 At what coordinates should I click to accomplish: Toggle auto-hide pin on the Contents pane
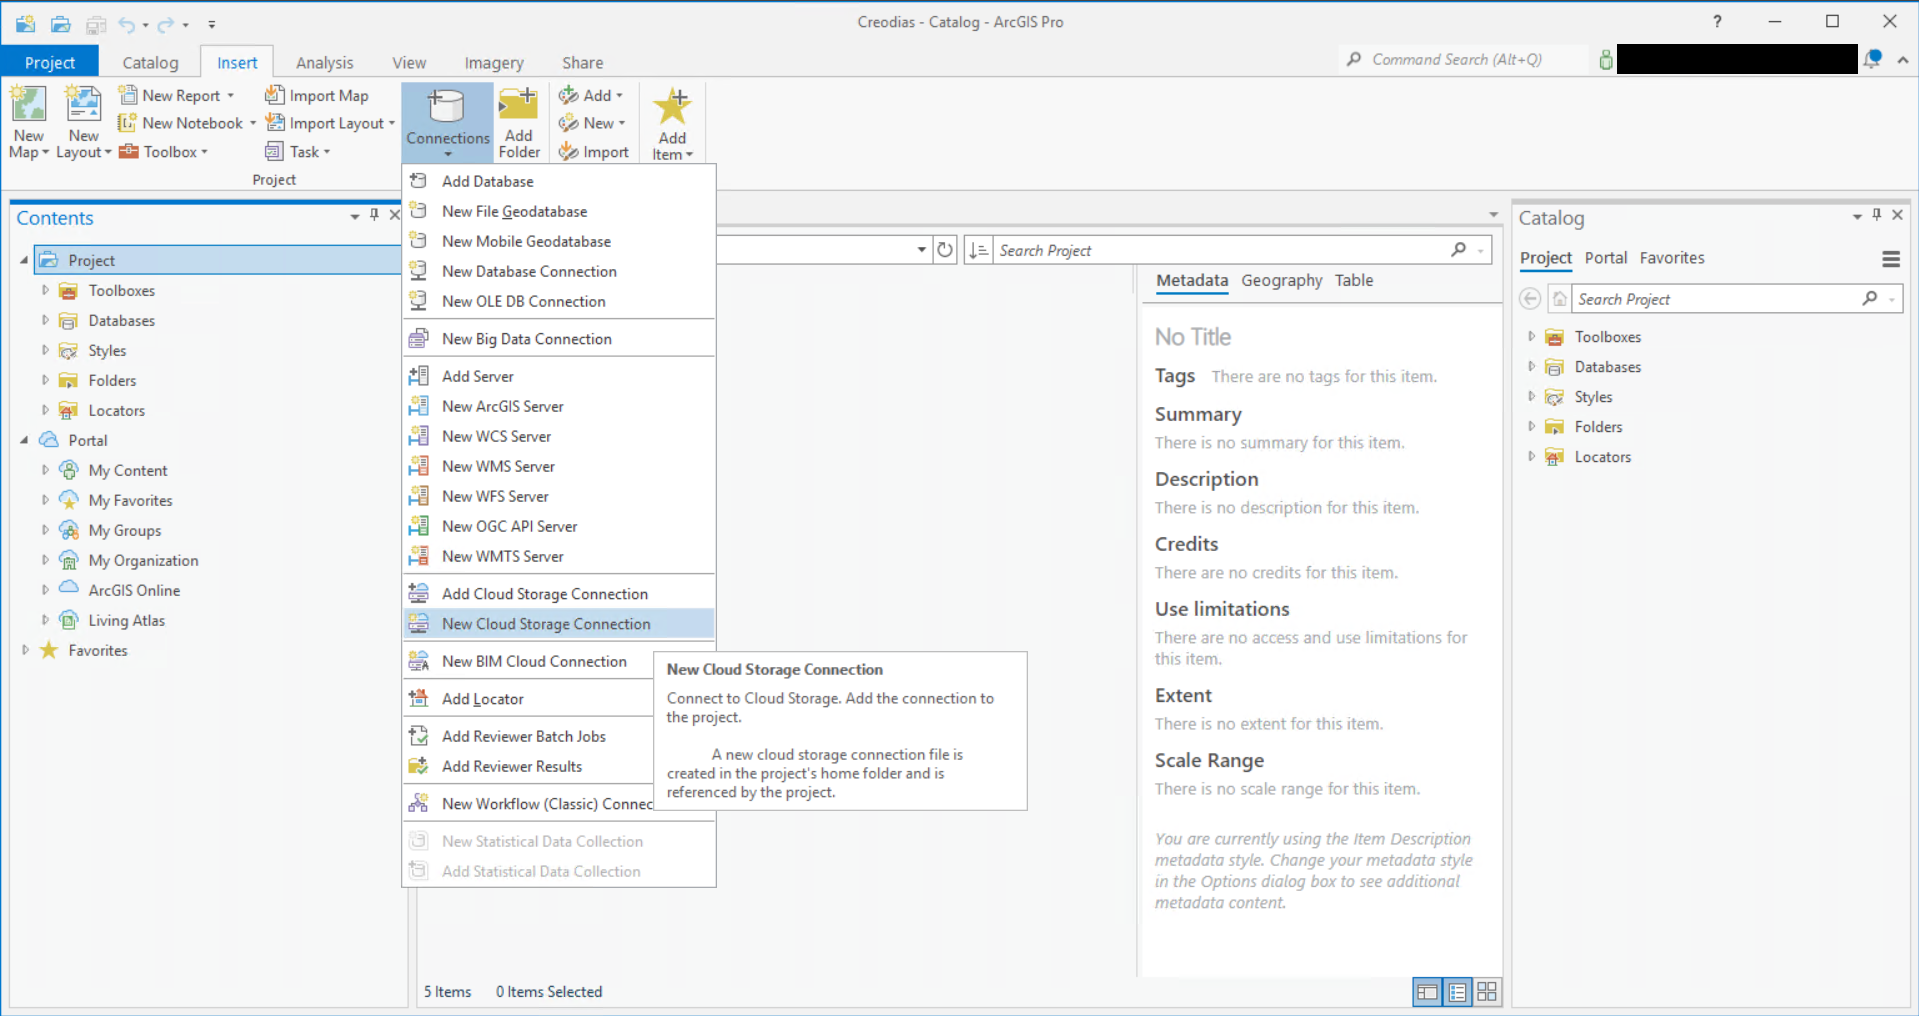[x=374, y=214]
